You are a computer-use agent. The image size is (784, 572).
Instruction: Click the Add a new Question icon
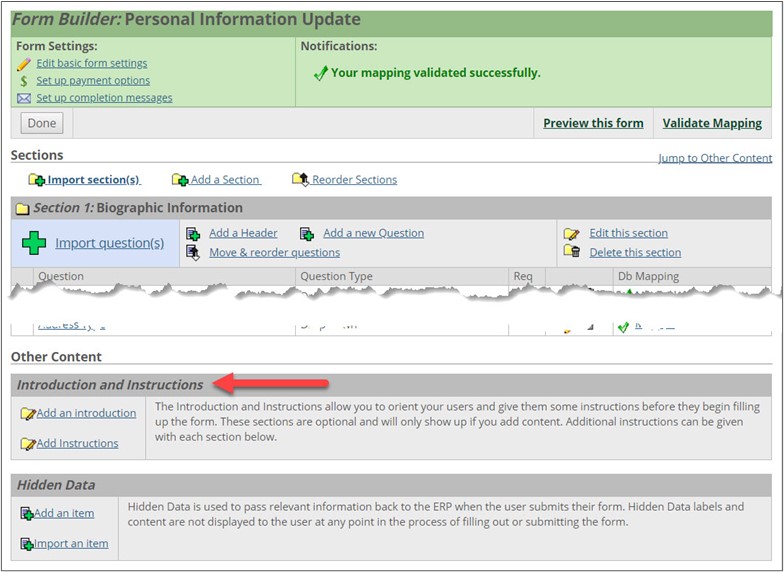[307, 234]
